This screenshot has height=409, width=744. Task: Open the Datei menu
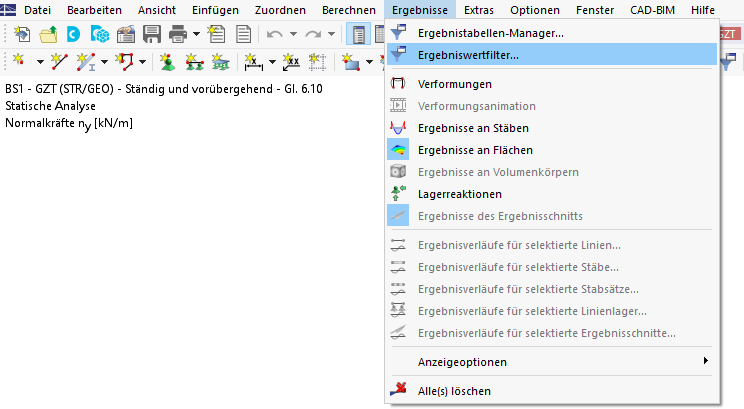[37, 10]
